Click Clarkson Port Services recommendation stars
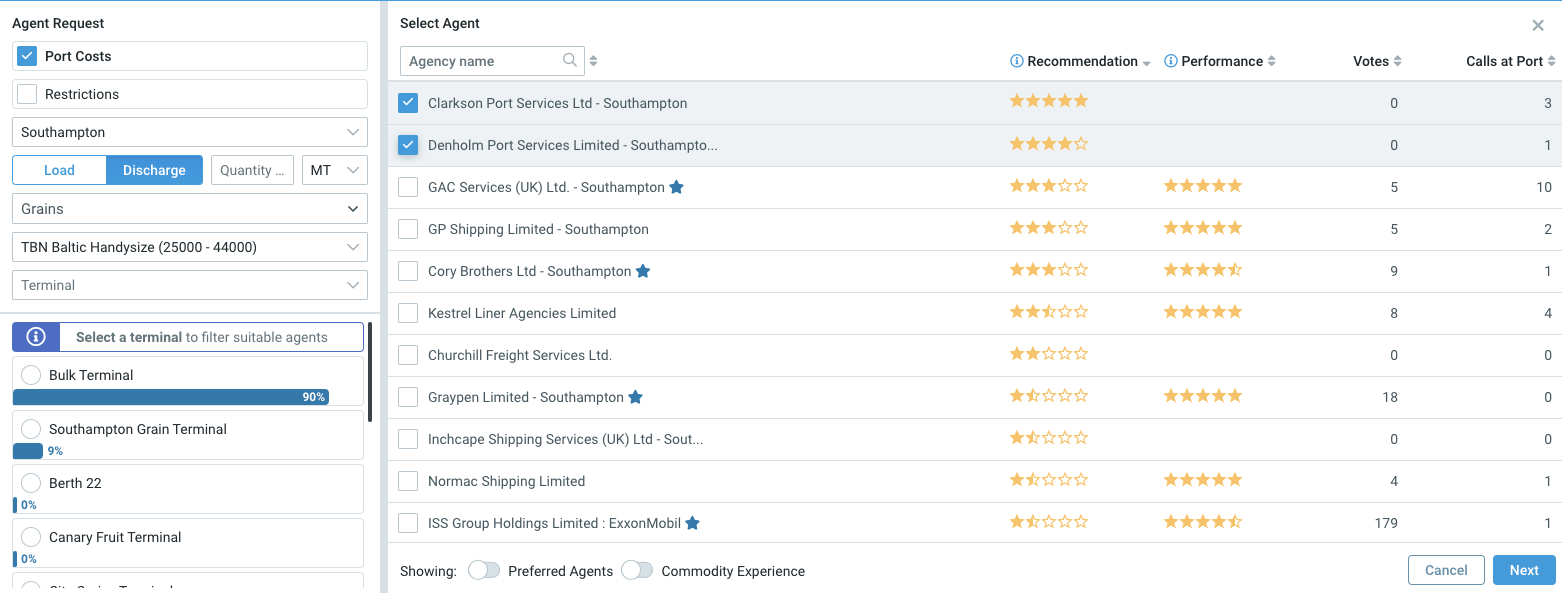 [x=1048, y=101]
